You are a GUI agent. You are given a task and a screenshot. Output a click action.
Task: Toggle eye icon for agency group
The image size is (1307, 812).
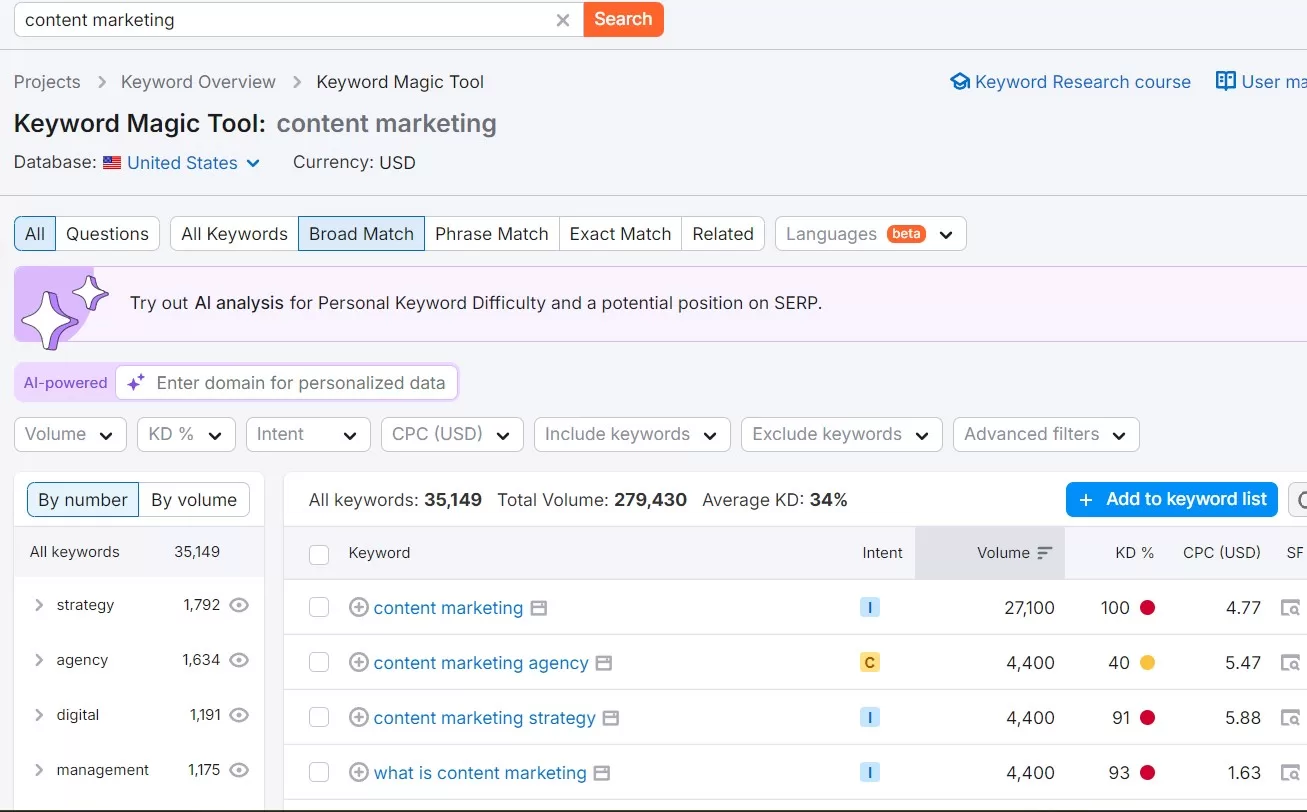pyautogui.click(x=239, y=660)
